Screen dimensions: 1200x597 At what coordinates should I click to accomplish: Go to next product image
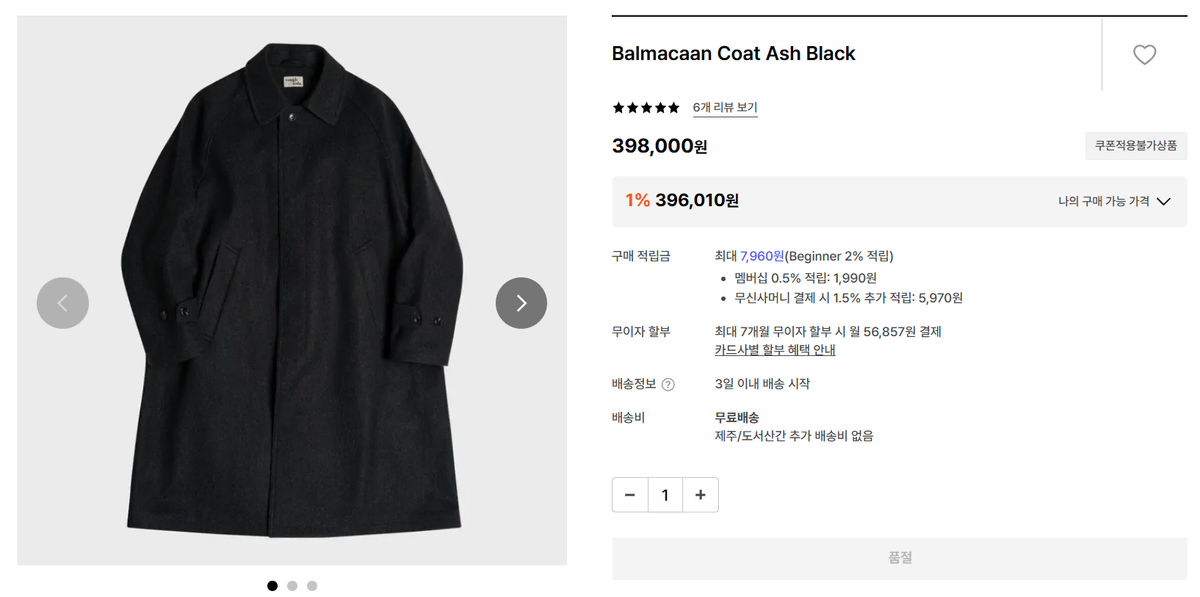521,303
